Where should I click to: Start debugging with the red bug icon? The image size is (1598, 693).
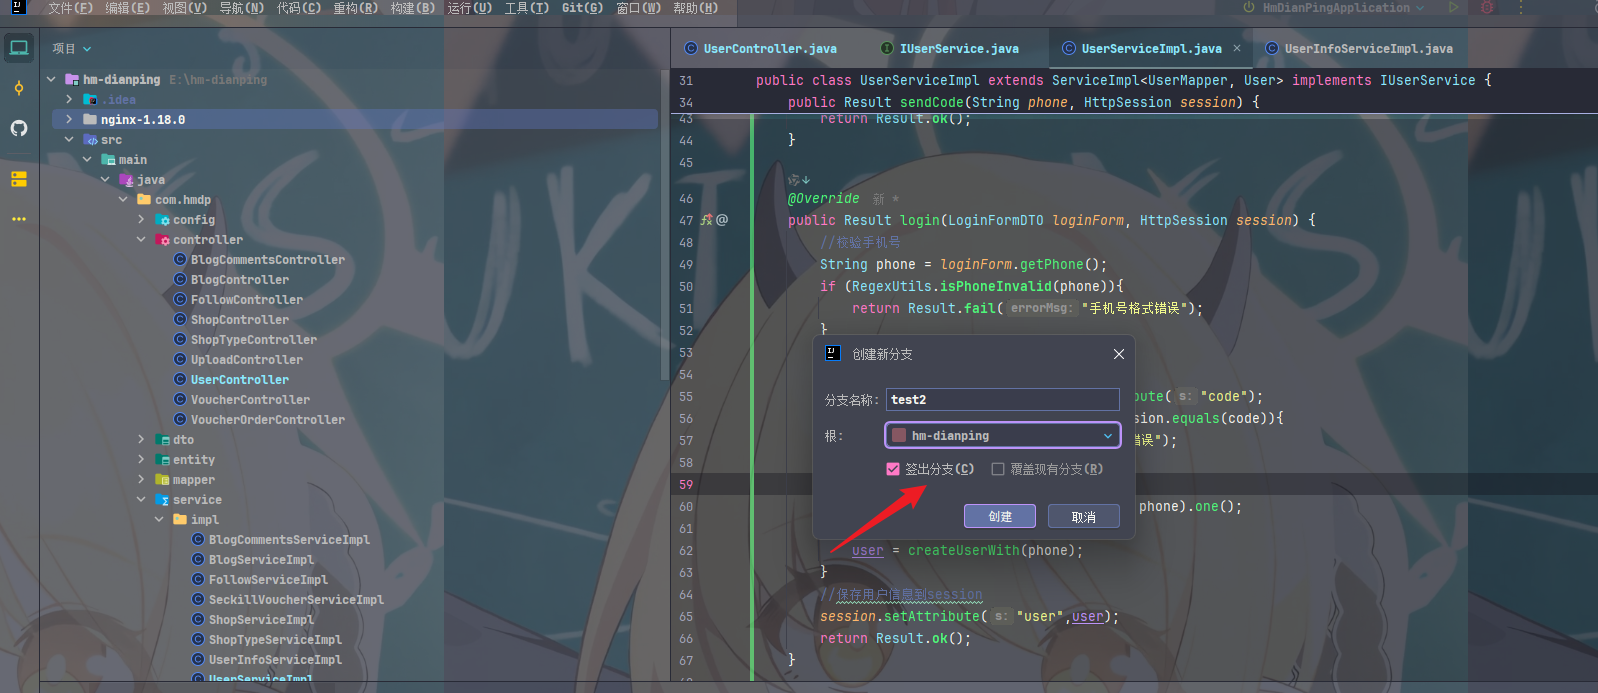(x=1487, y=8)
